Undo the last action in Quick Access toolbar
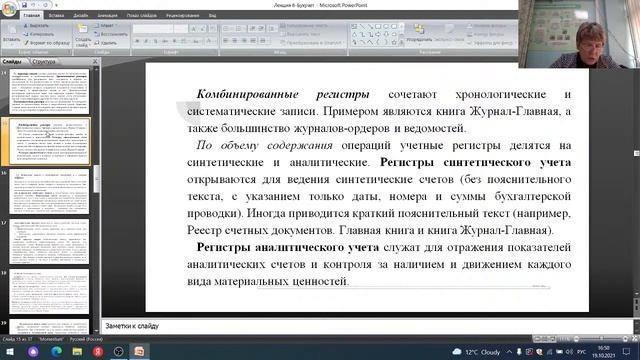Screen dimensions: 640x360 pyautogui.click(x=34, y=5)
